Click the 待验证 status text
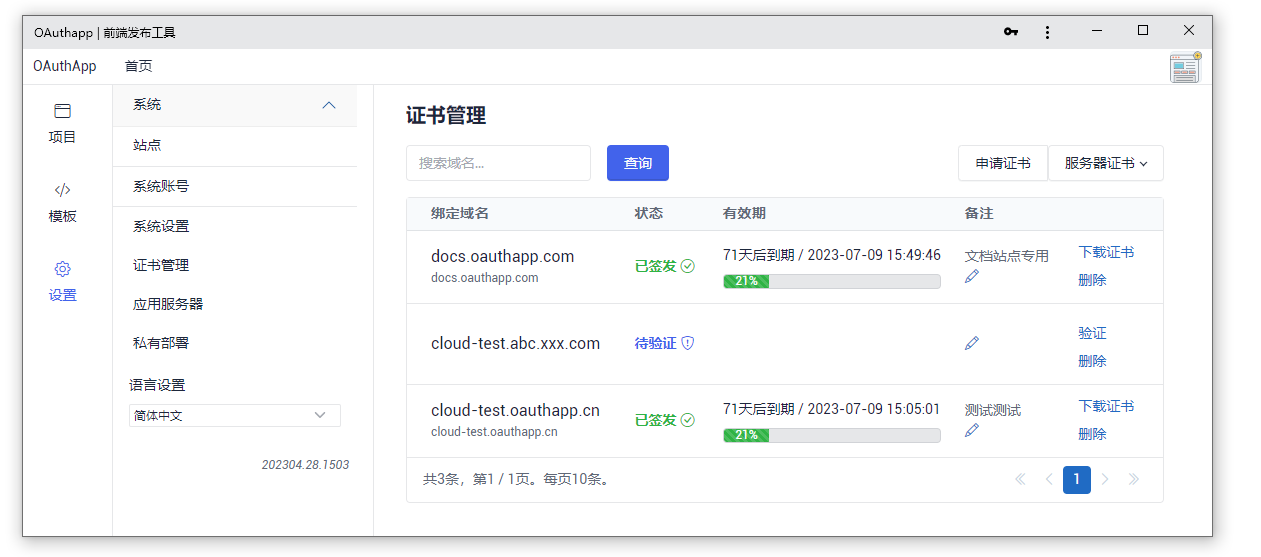 (x=656, y=343)
